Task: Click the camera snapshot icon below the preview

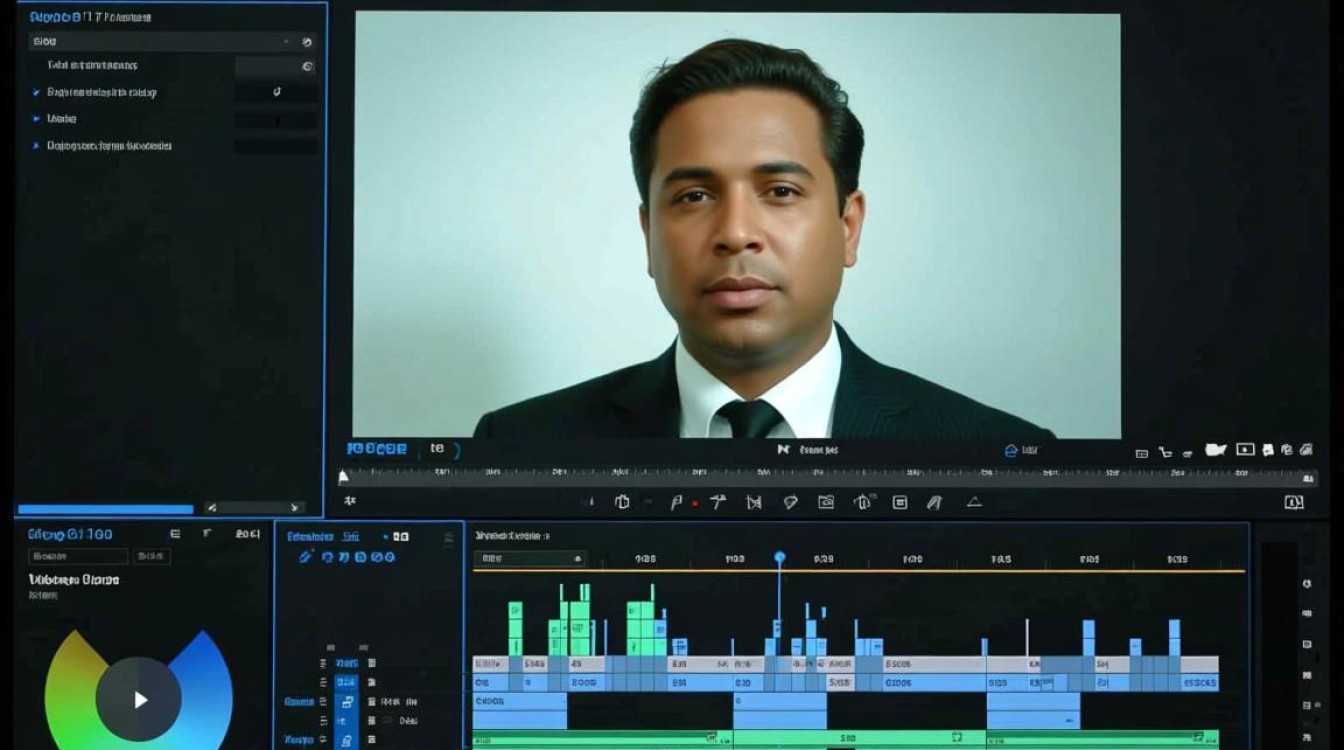Action: (x=826, y=502)
